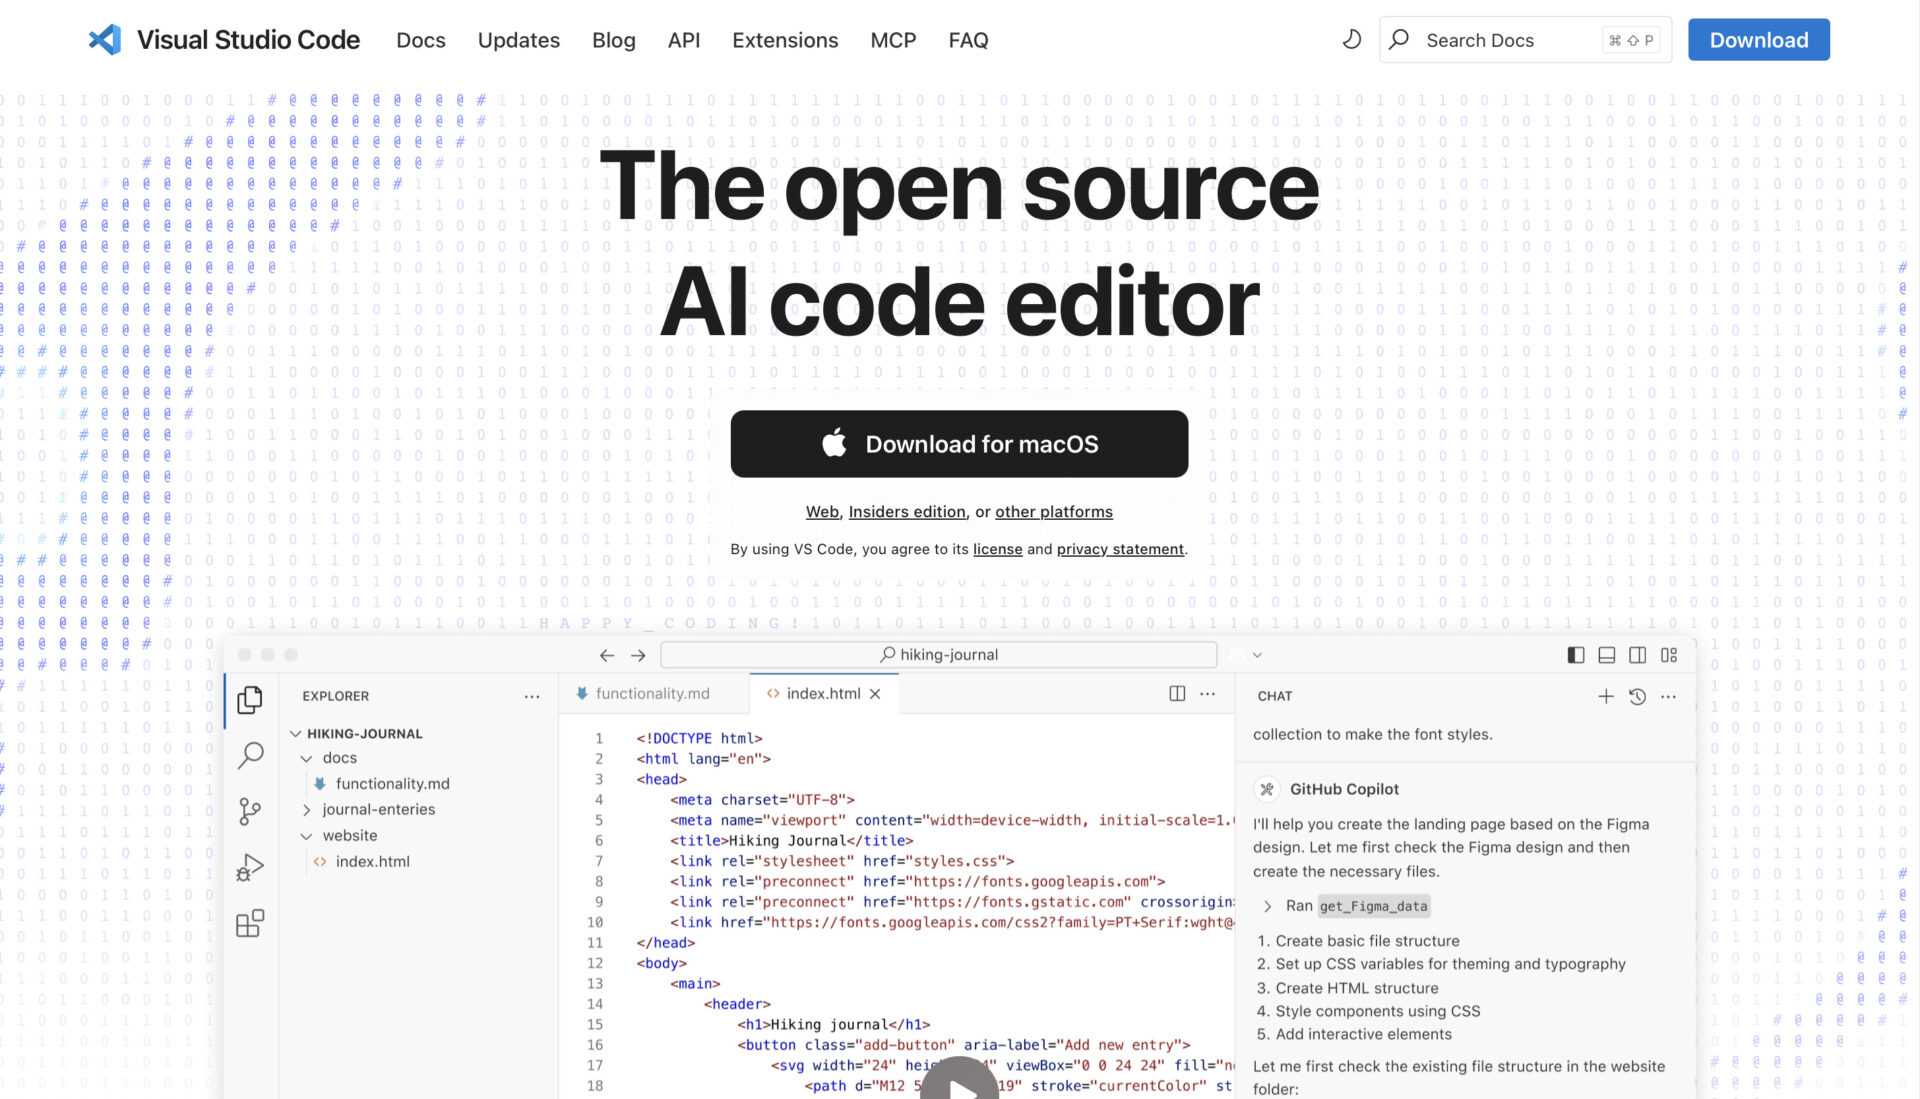Open the Extensions icon in the activity bar

click(x=250, y=923)
